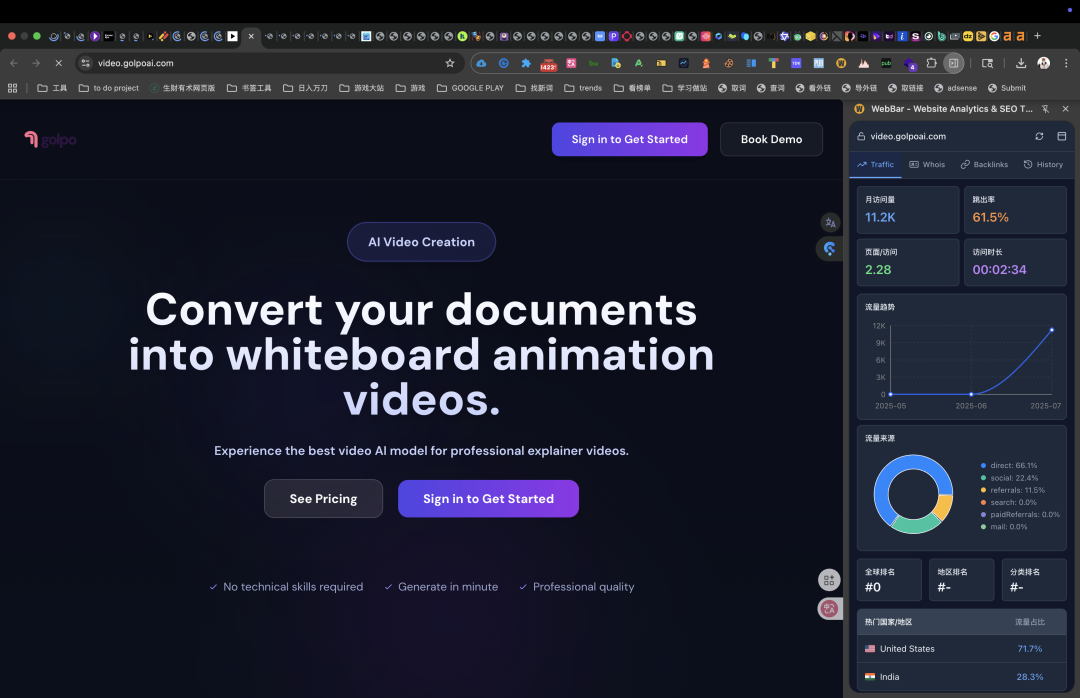The width and height of the screenshot is (1080, 698).
Task: Open the Chrome three-dot menu
Action: [x=1066, y=63]
